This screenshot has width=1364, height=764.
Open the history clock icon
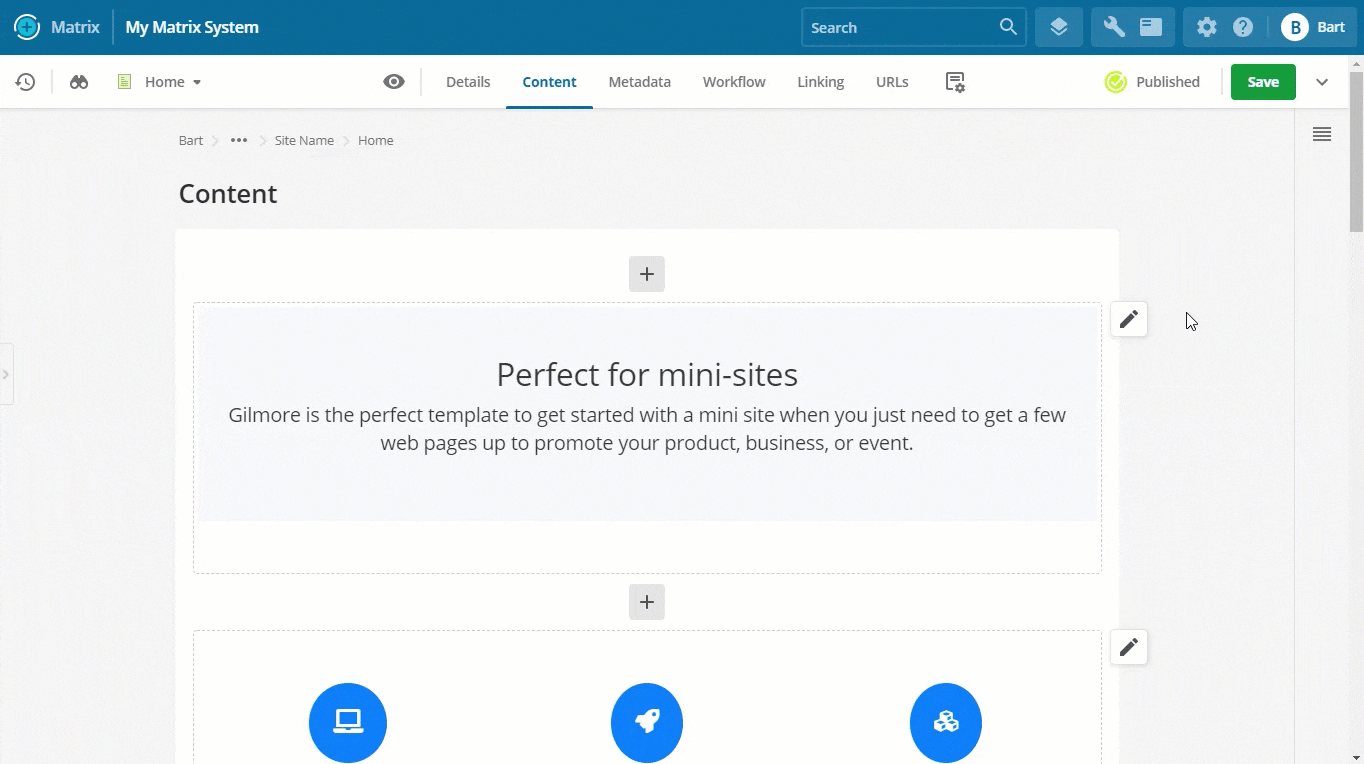(26, 82)
